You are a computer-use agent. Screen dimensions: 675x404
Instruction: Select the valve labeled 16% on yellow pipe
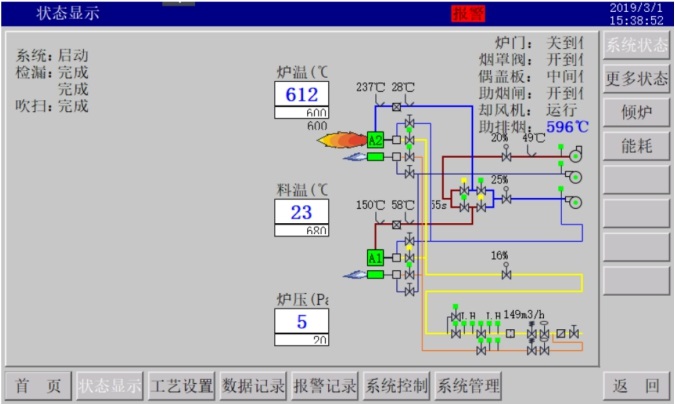[x=506, y=273]
